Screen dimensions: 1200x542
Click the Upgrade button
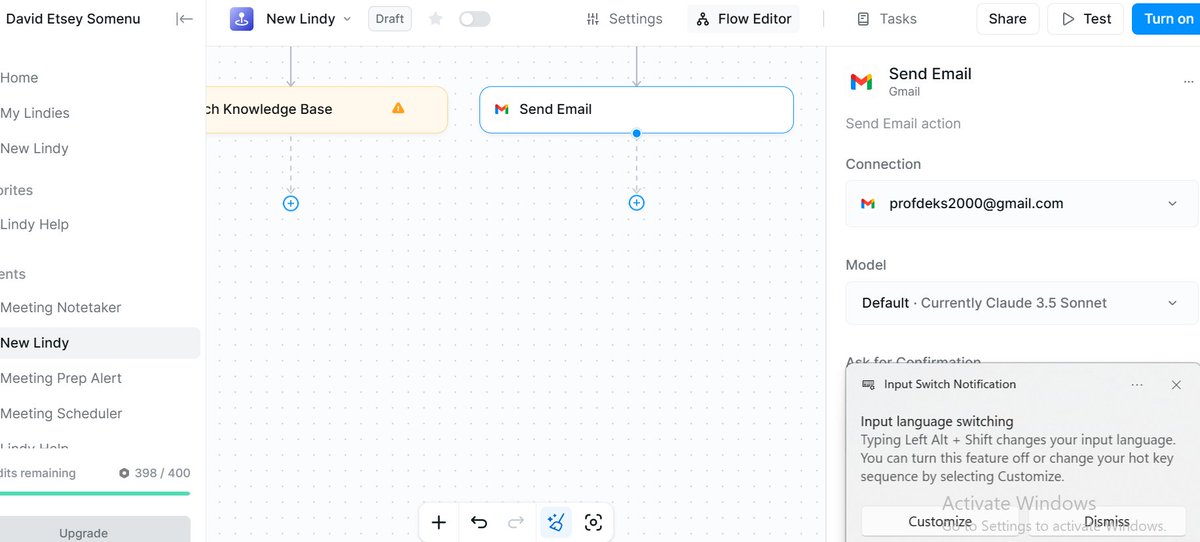click(95, 532)
